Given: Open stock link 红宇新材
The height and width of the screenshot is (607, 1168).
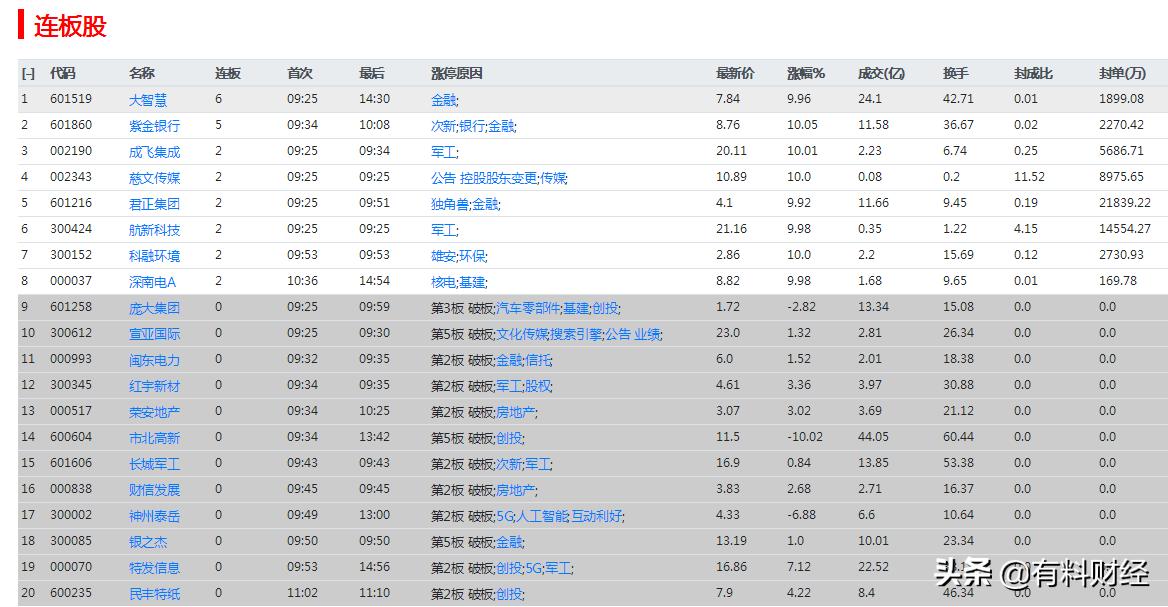Looking at the screenshot, I should click(x=154, y=386).
